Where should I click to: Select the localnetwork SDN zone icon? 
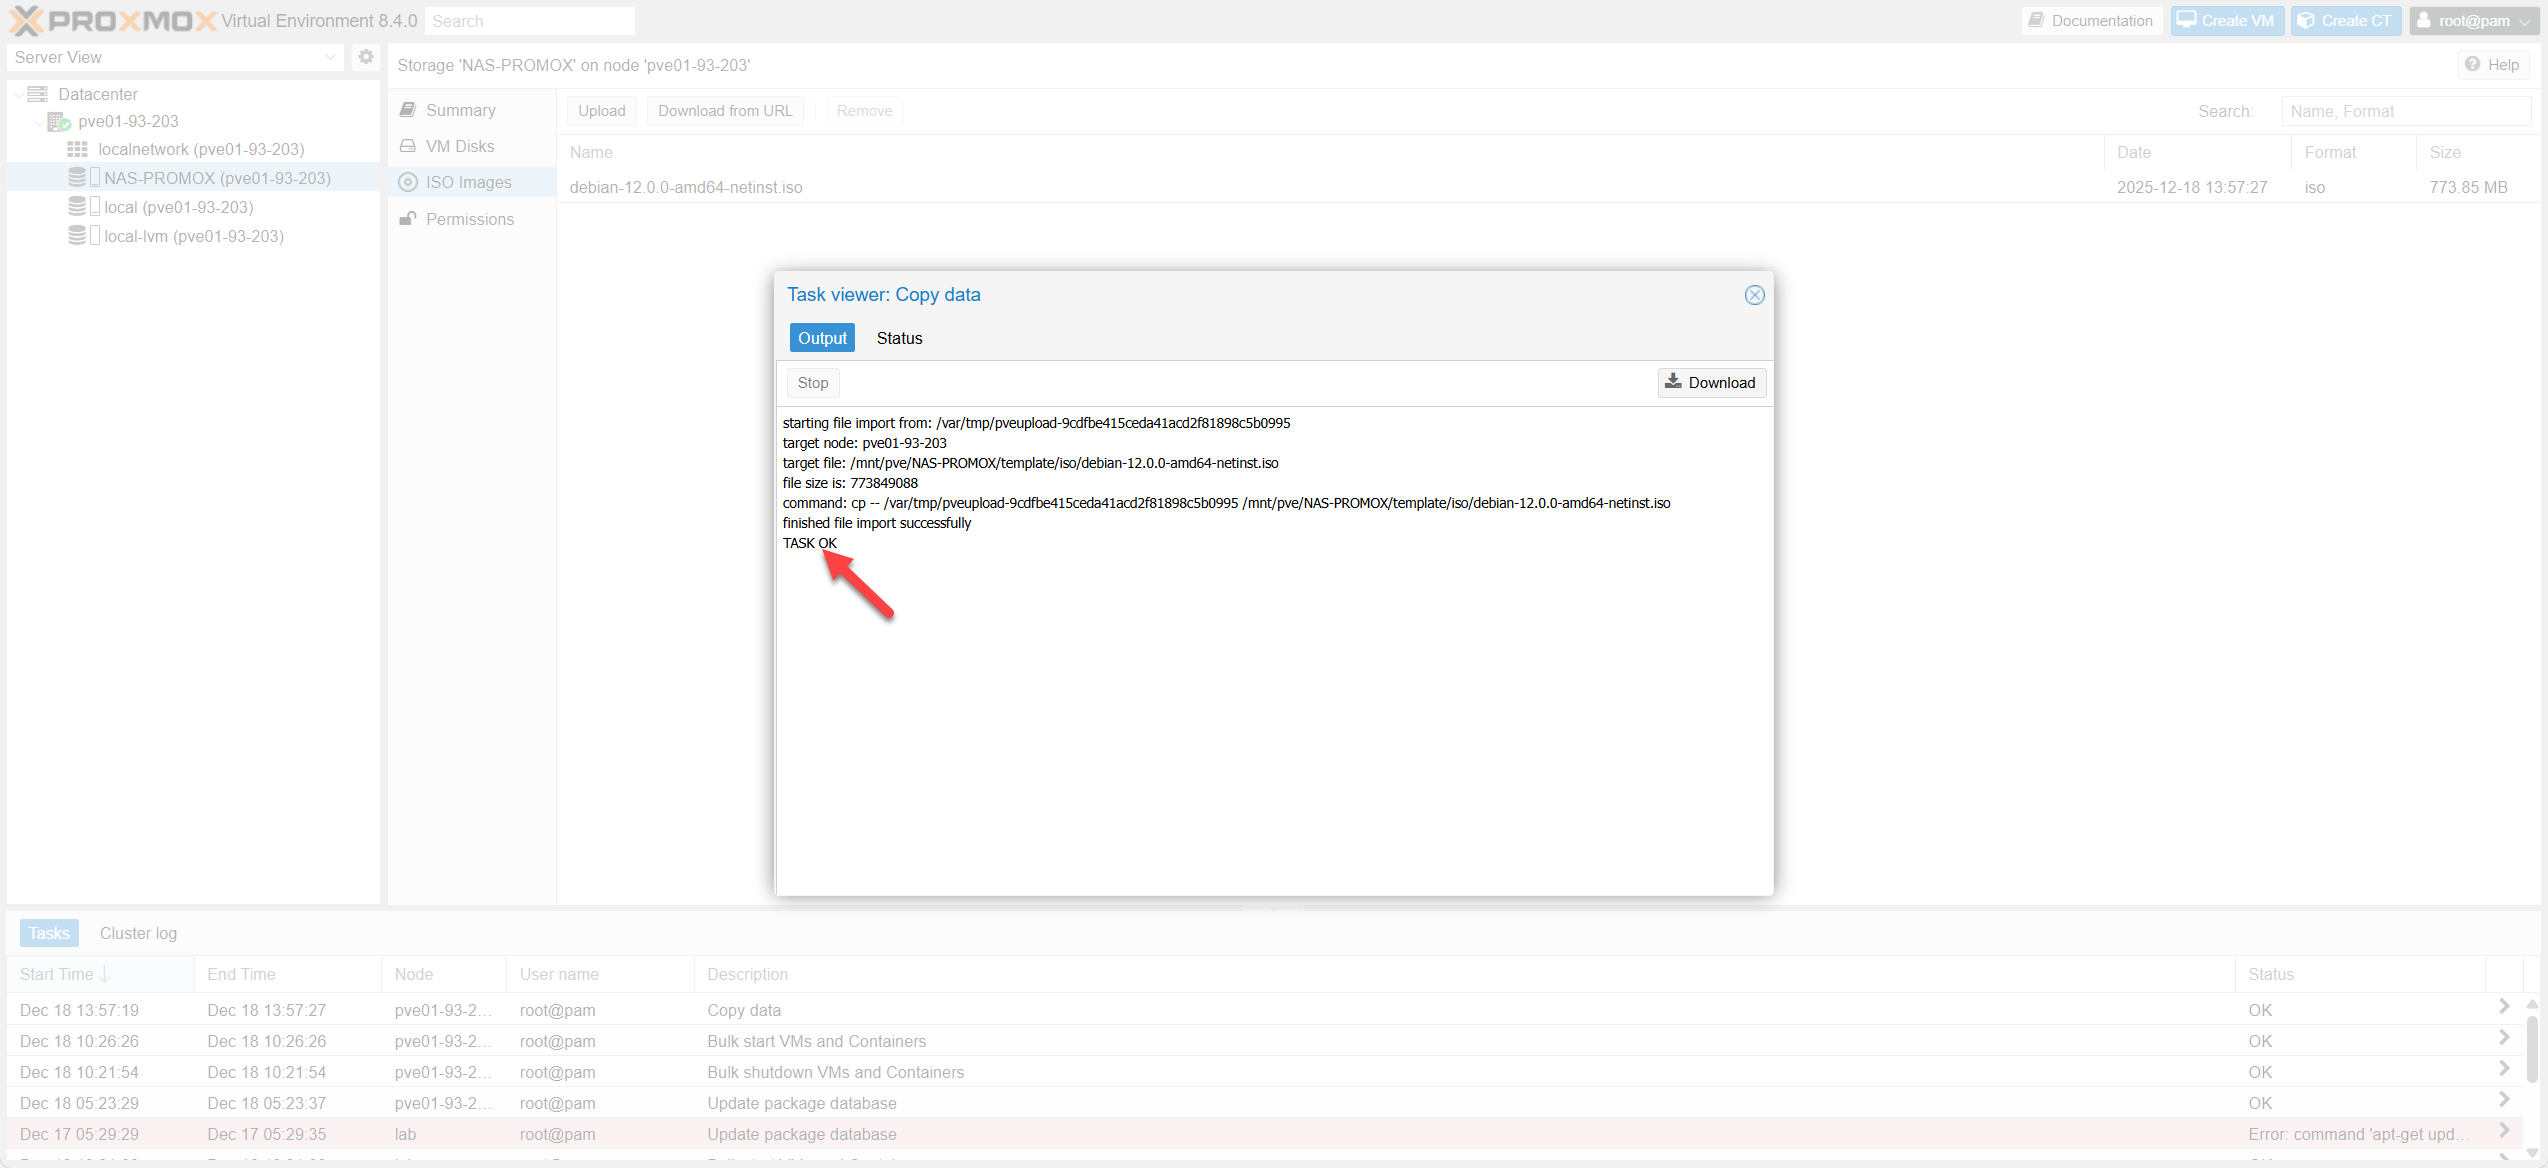click(x=77, y=149)
